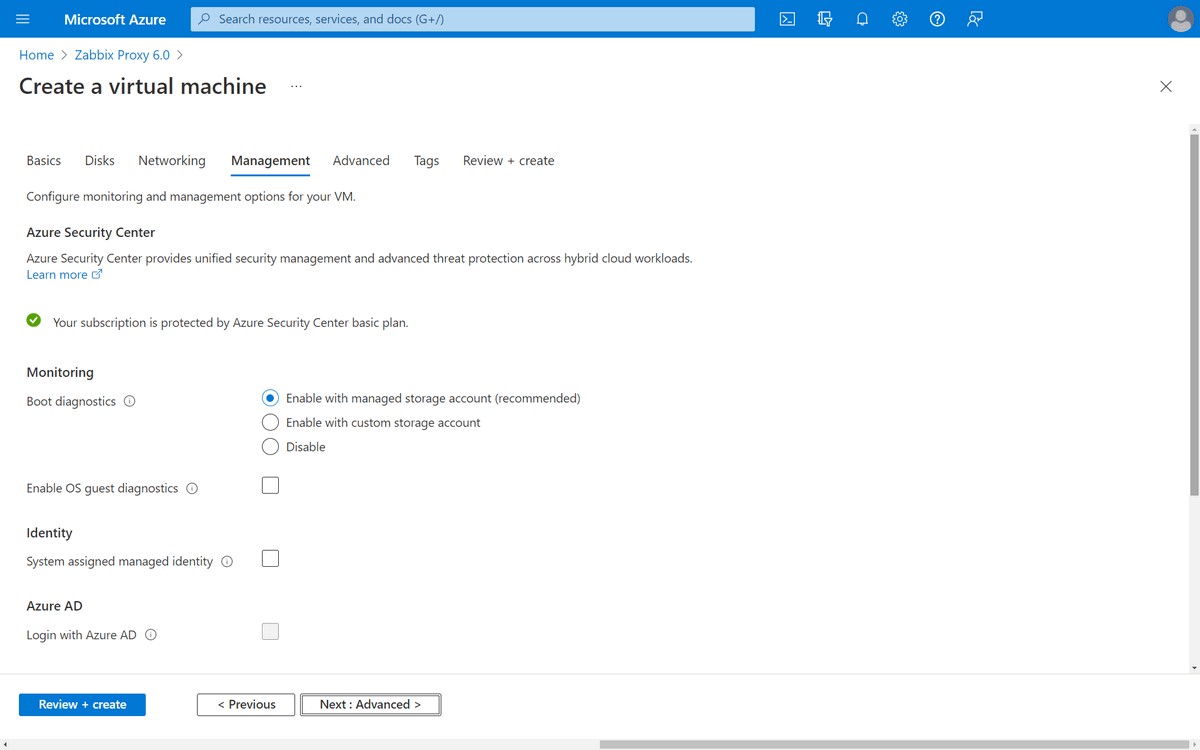Open the help question mark menu

click(x=937, y=19)
